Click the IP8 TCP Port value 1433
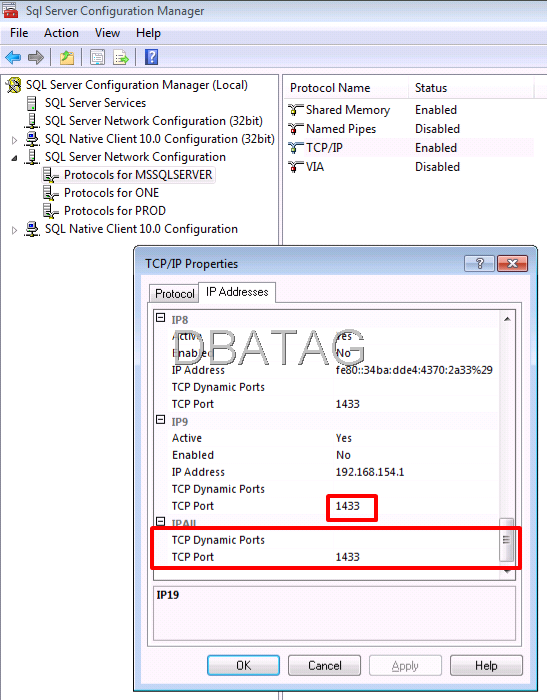 (x=347, y=404)
